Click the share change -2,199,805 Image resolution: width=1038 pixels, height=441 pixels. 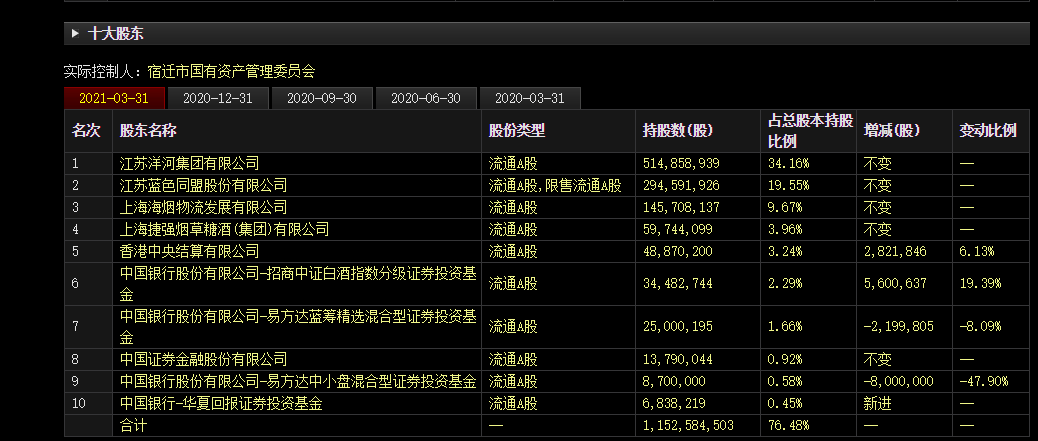click(x=898, y=326)
